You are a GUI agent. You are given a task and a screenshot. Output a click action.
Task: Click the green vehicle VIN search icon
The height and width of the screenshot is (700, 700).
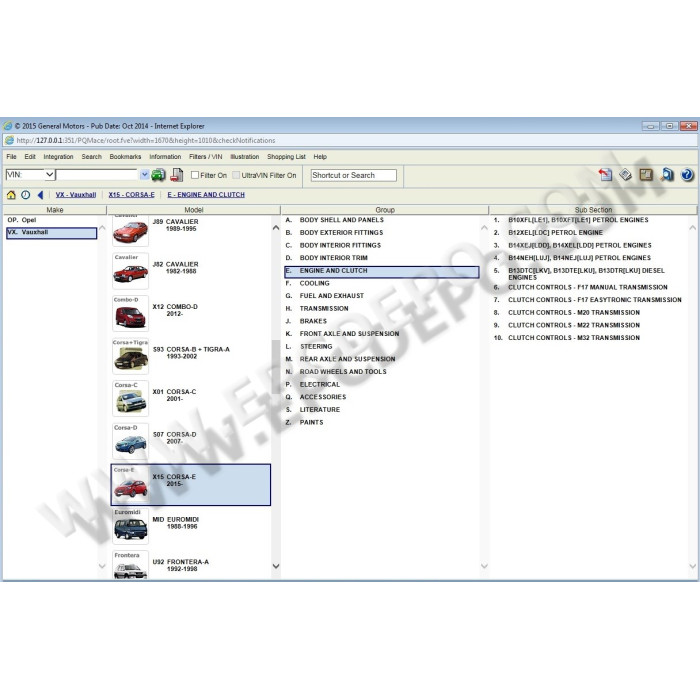pyautogui.click(x=158, y=175)
